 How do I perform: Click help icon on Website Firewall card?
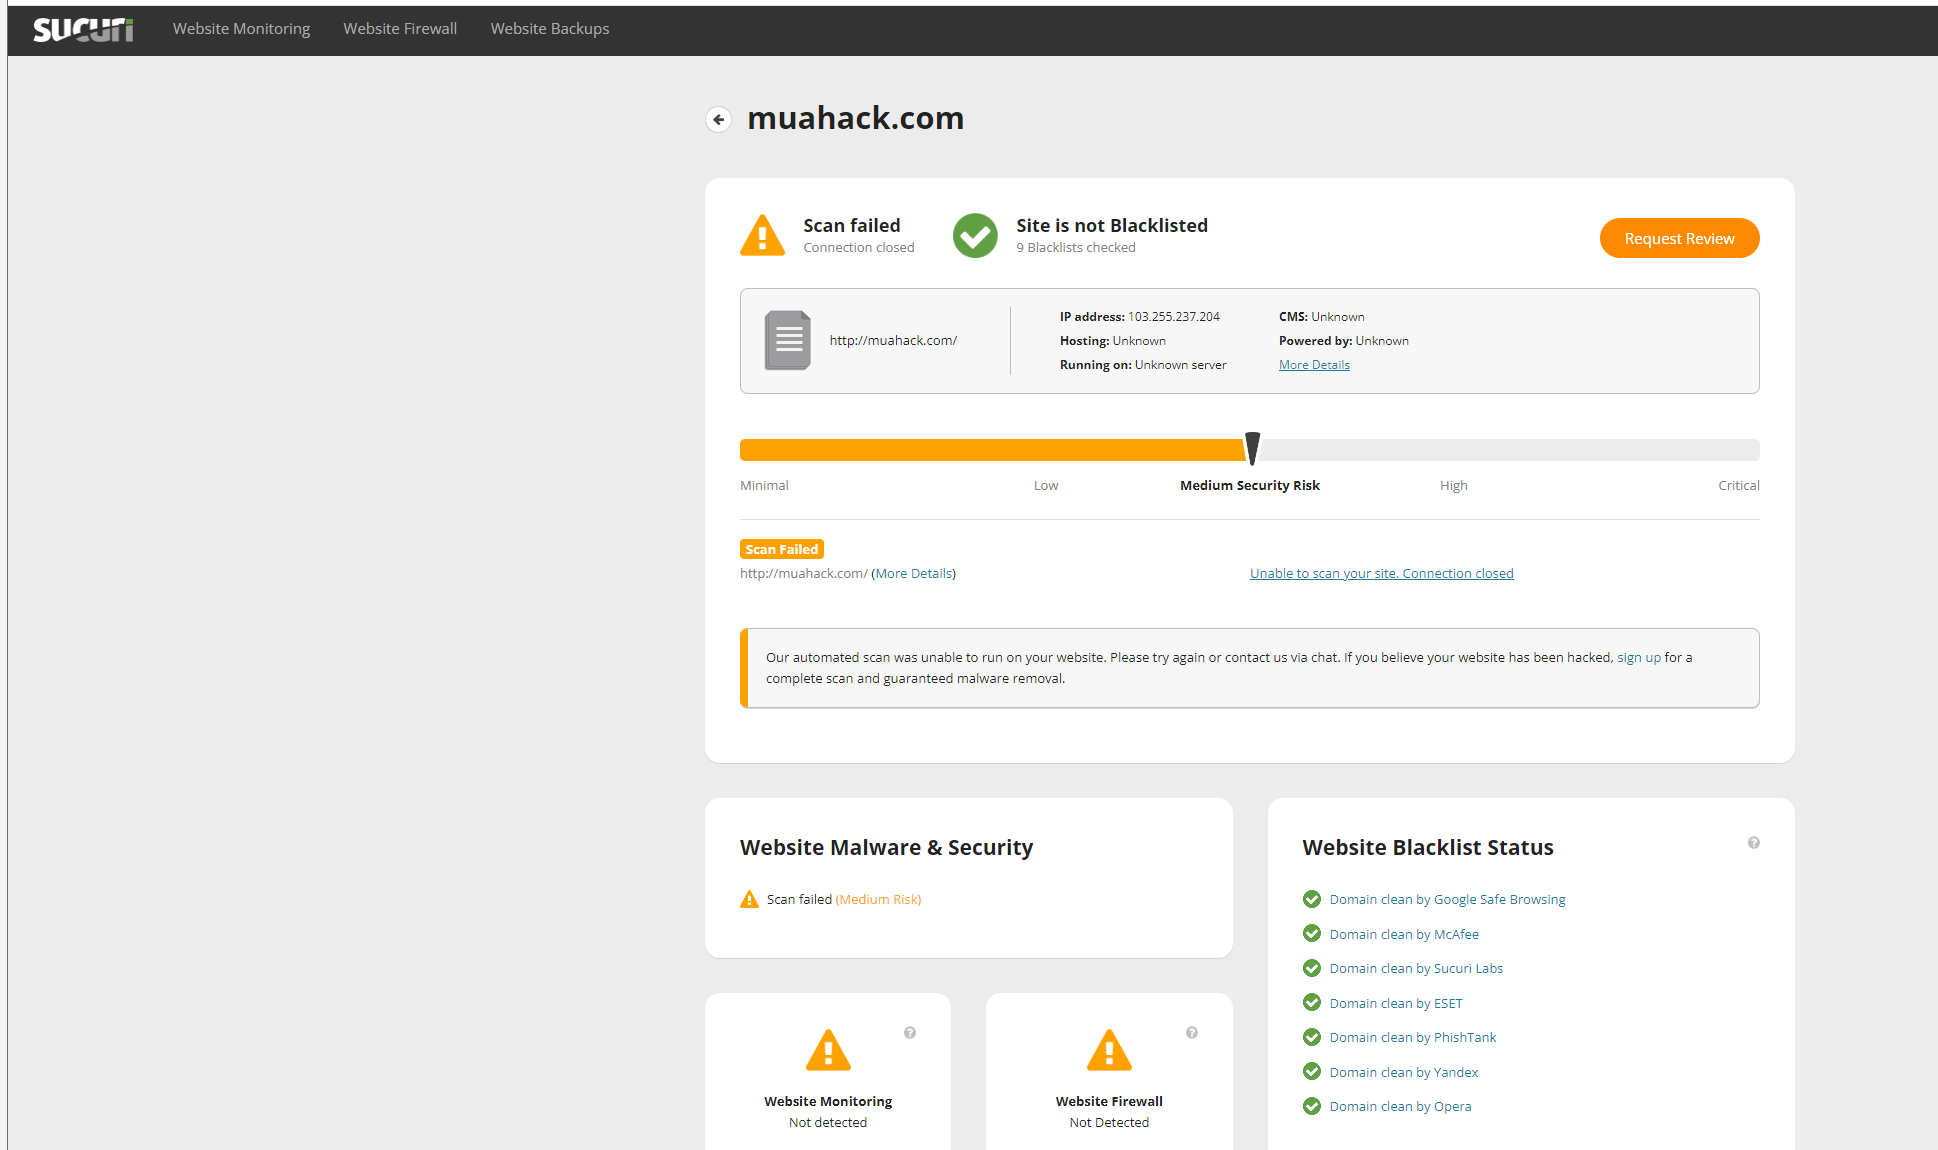coord(1192,1033)
